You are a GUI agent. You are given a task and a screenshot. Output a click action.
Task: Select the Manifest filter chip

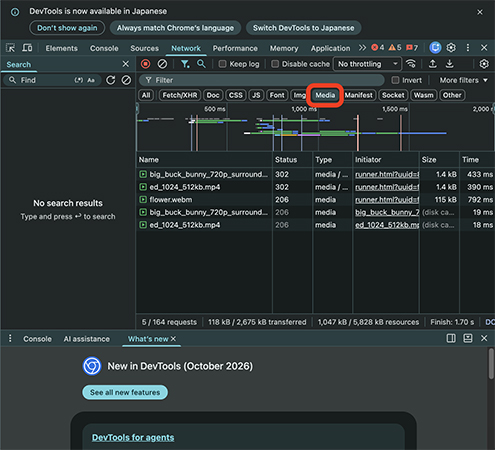359,95
